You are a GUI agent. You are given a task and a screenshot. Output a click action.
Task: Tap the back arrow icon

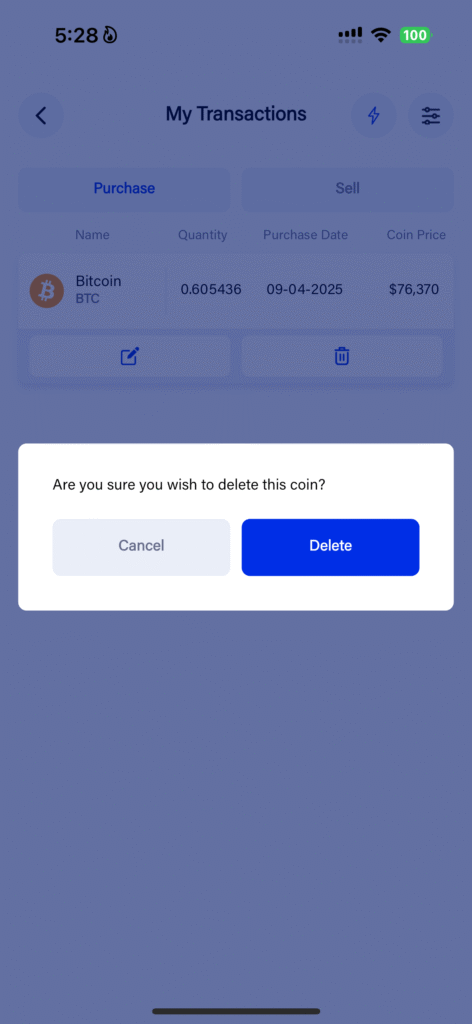click(41, 116)
